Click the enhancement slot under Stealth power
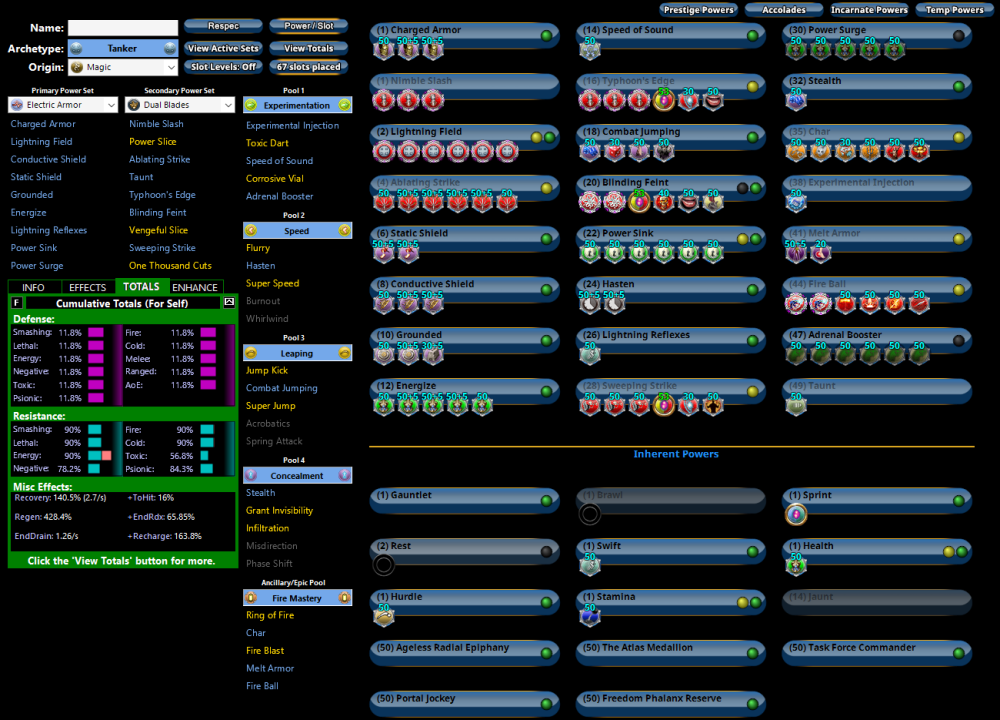The height and width of the screenshot is (720, 1000). point(796,100)
